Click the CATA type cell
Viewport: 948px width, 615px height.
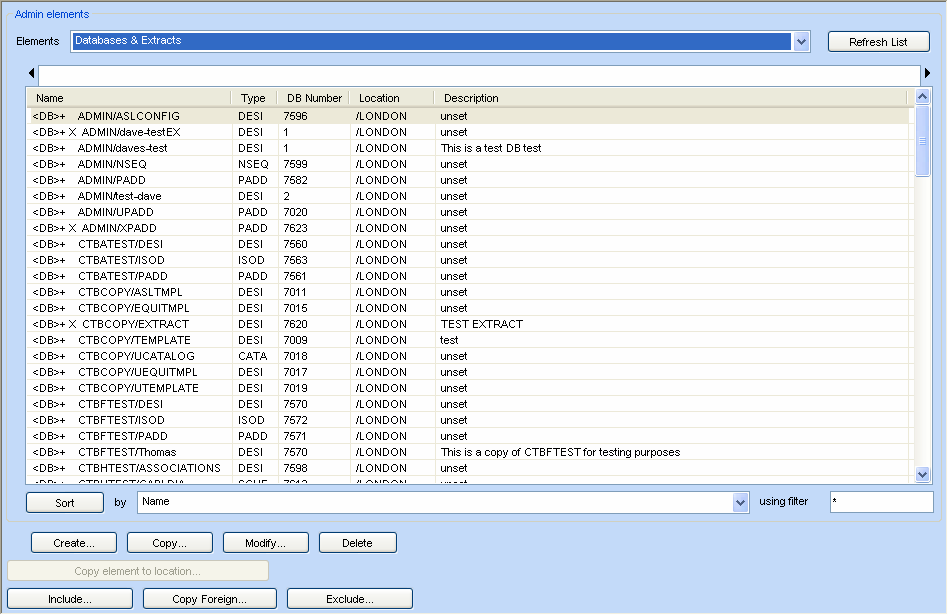point(253,356)
